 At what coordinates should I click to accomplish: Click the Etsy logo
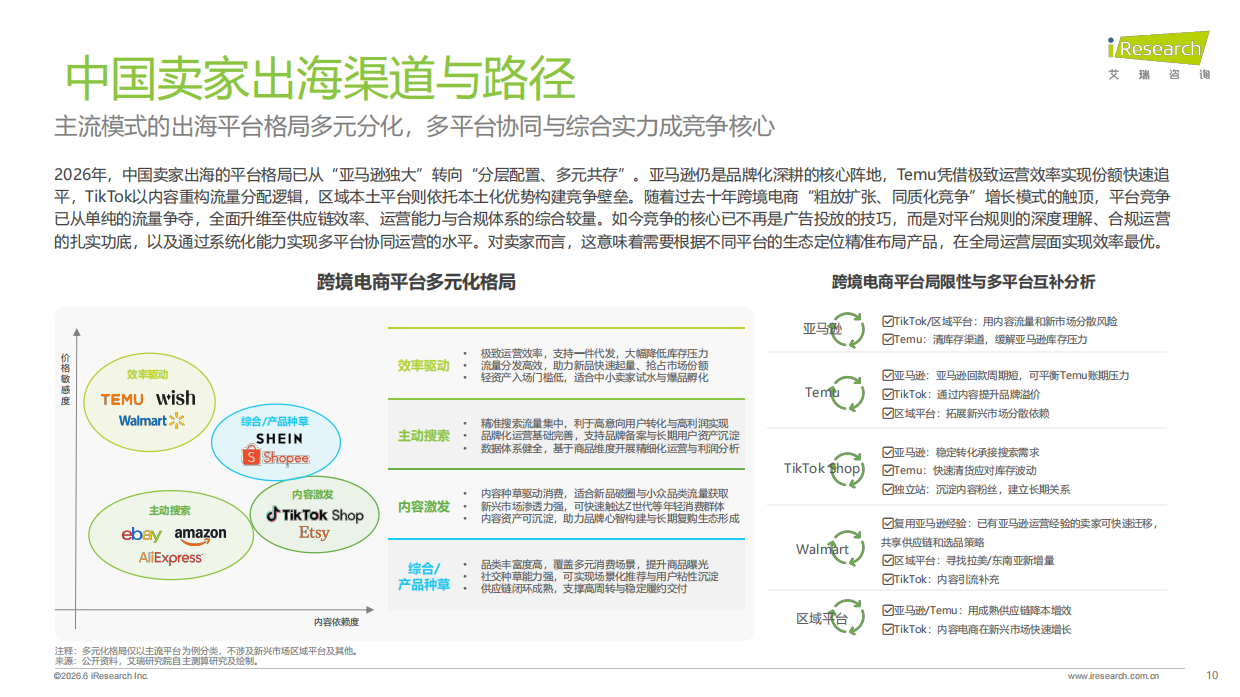[314, 533]
